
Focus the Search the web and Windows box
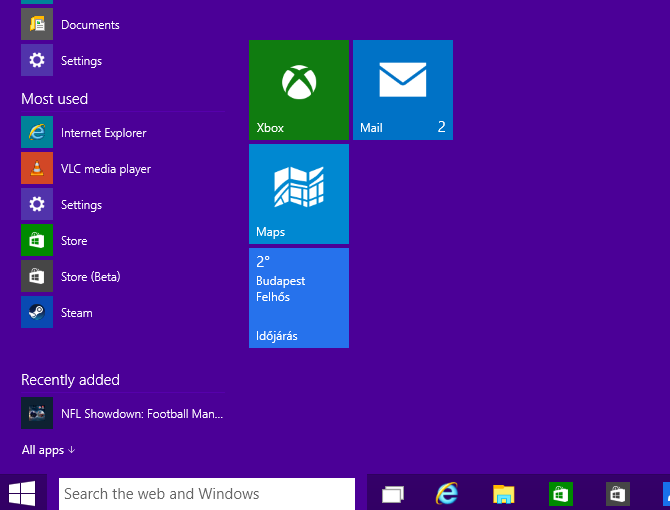(x=207, y=494)
